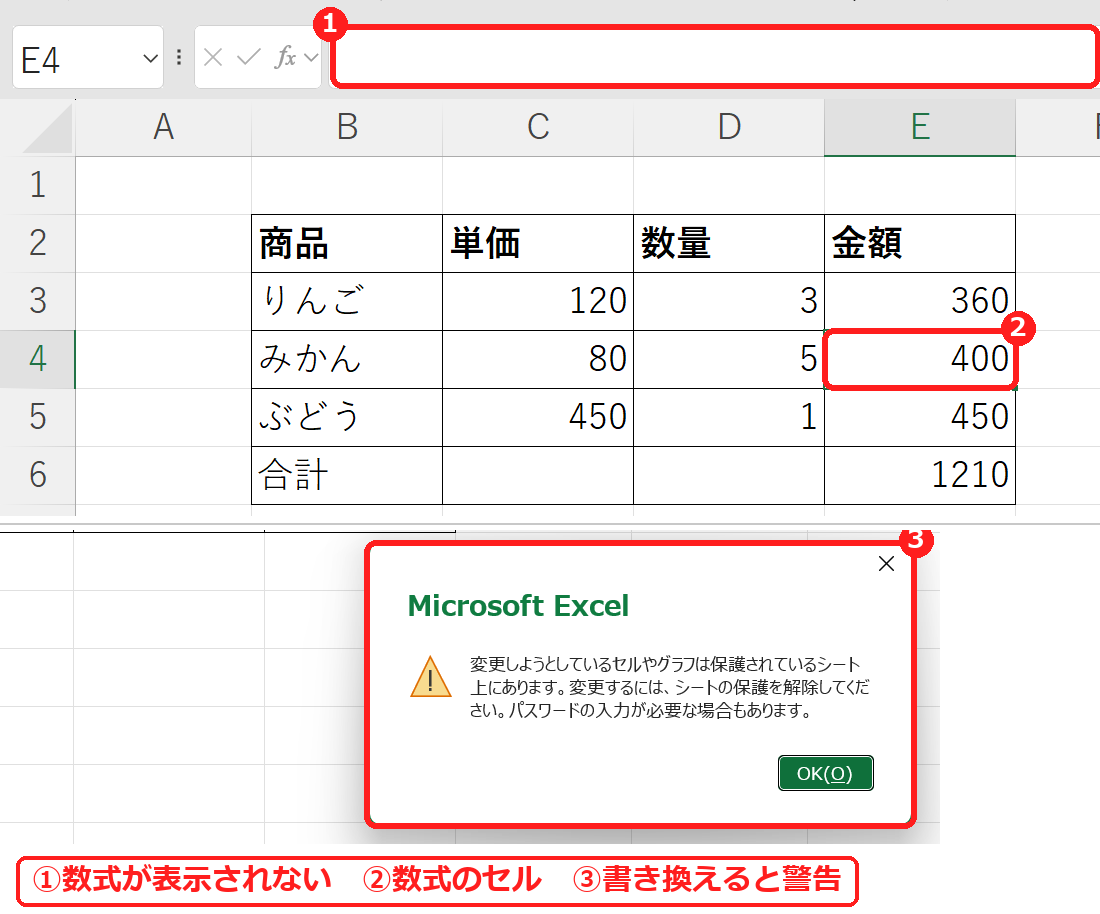This screenshot has width=1100, height=914.
Task: Click the warning triangle icon in dialog
Action: coord(430,677)
